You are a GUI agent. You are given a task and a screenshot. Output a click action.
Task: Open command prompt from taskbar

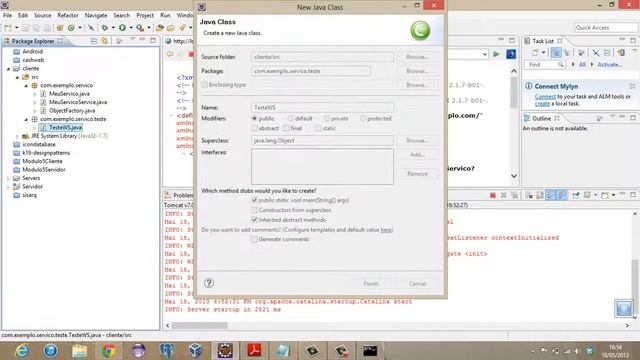(370, 351)
